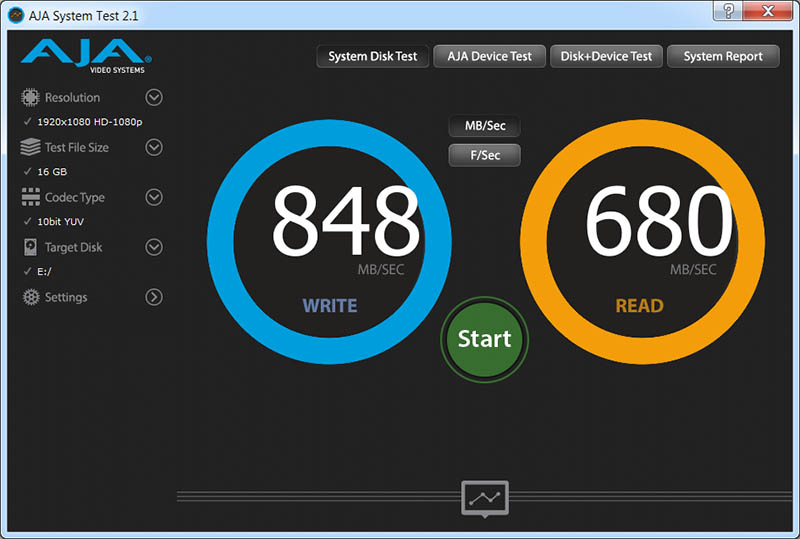The height and width of the screenshot is (539, 800).
Task: Click the Codec Type label
Action: pos(74,198)
